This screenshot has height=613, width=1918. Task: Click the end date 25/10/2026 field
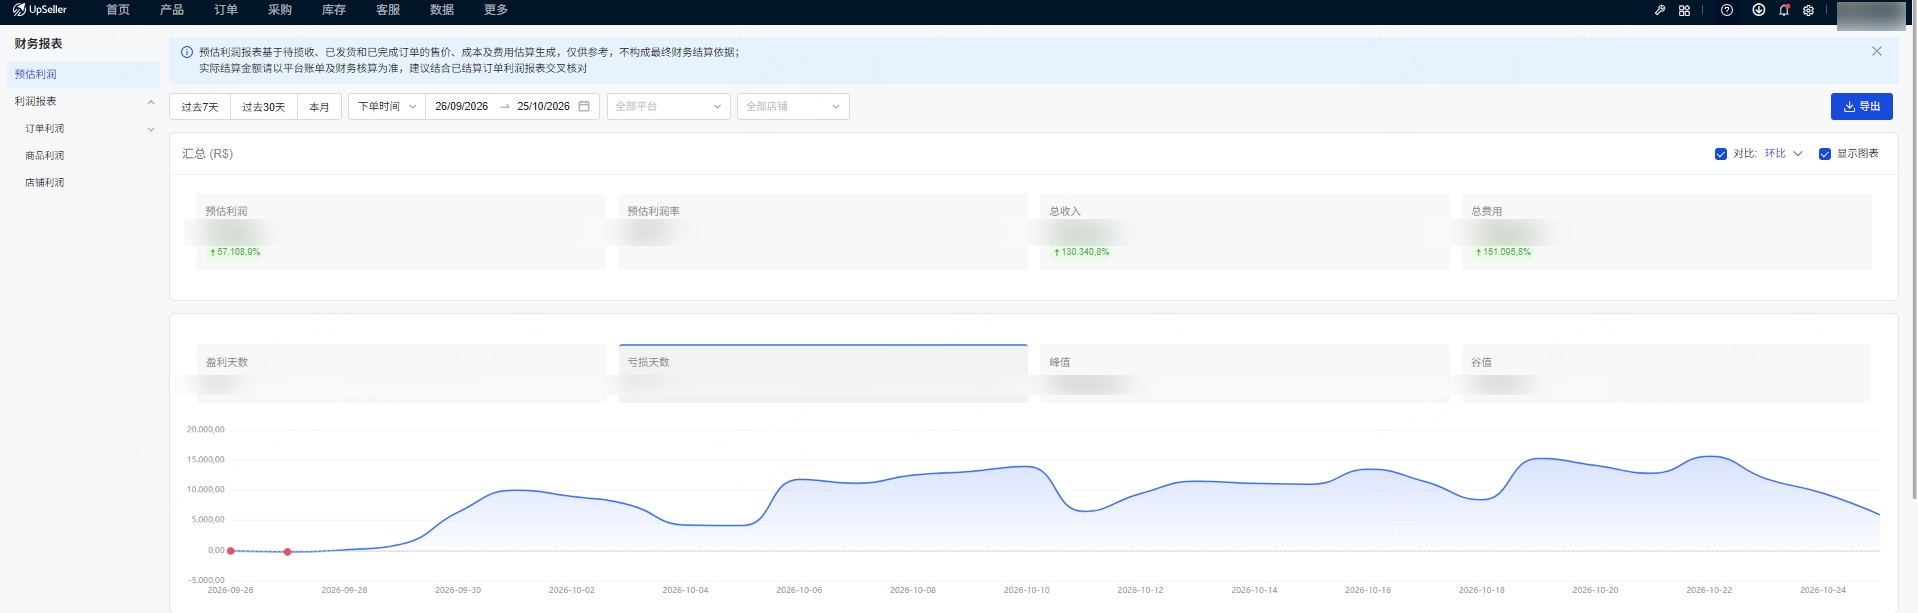[x=543, y=106]
